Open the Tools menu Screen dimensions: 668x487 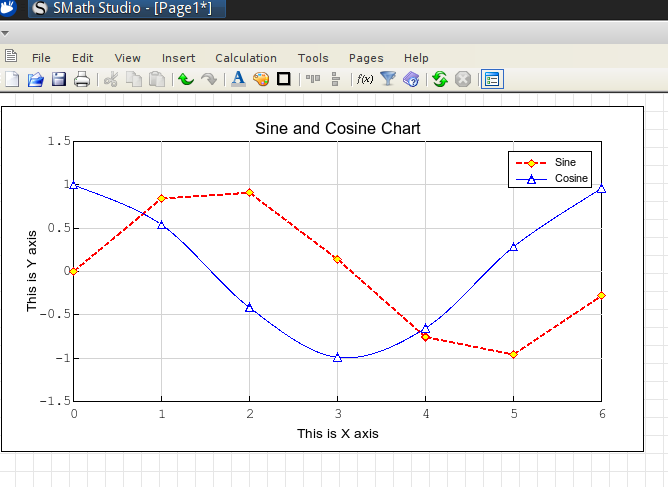[x=313, y=58]
